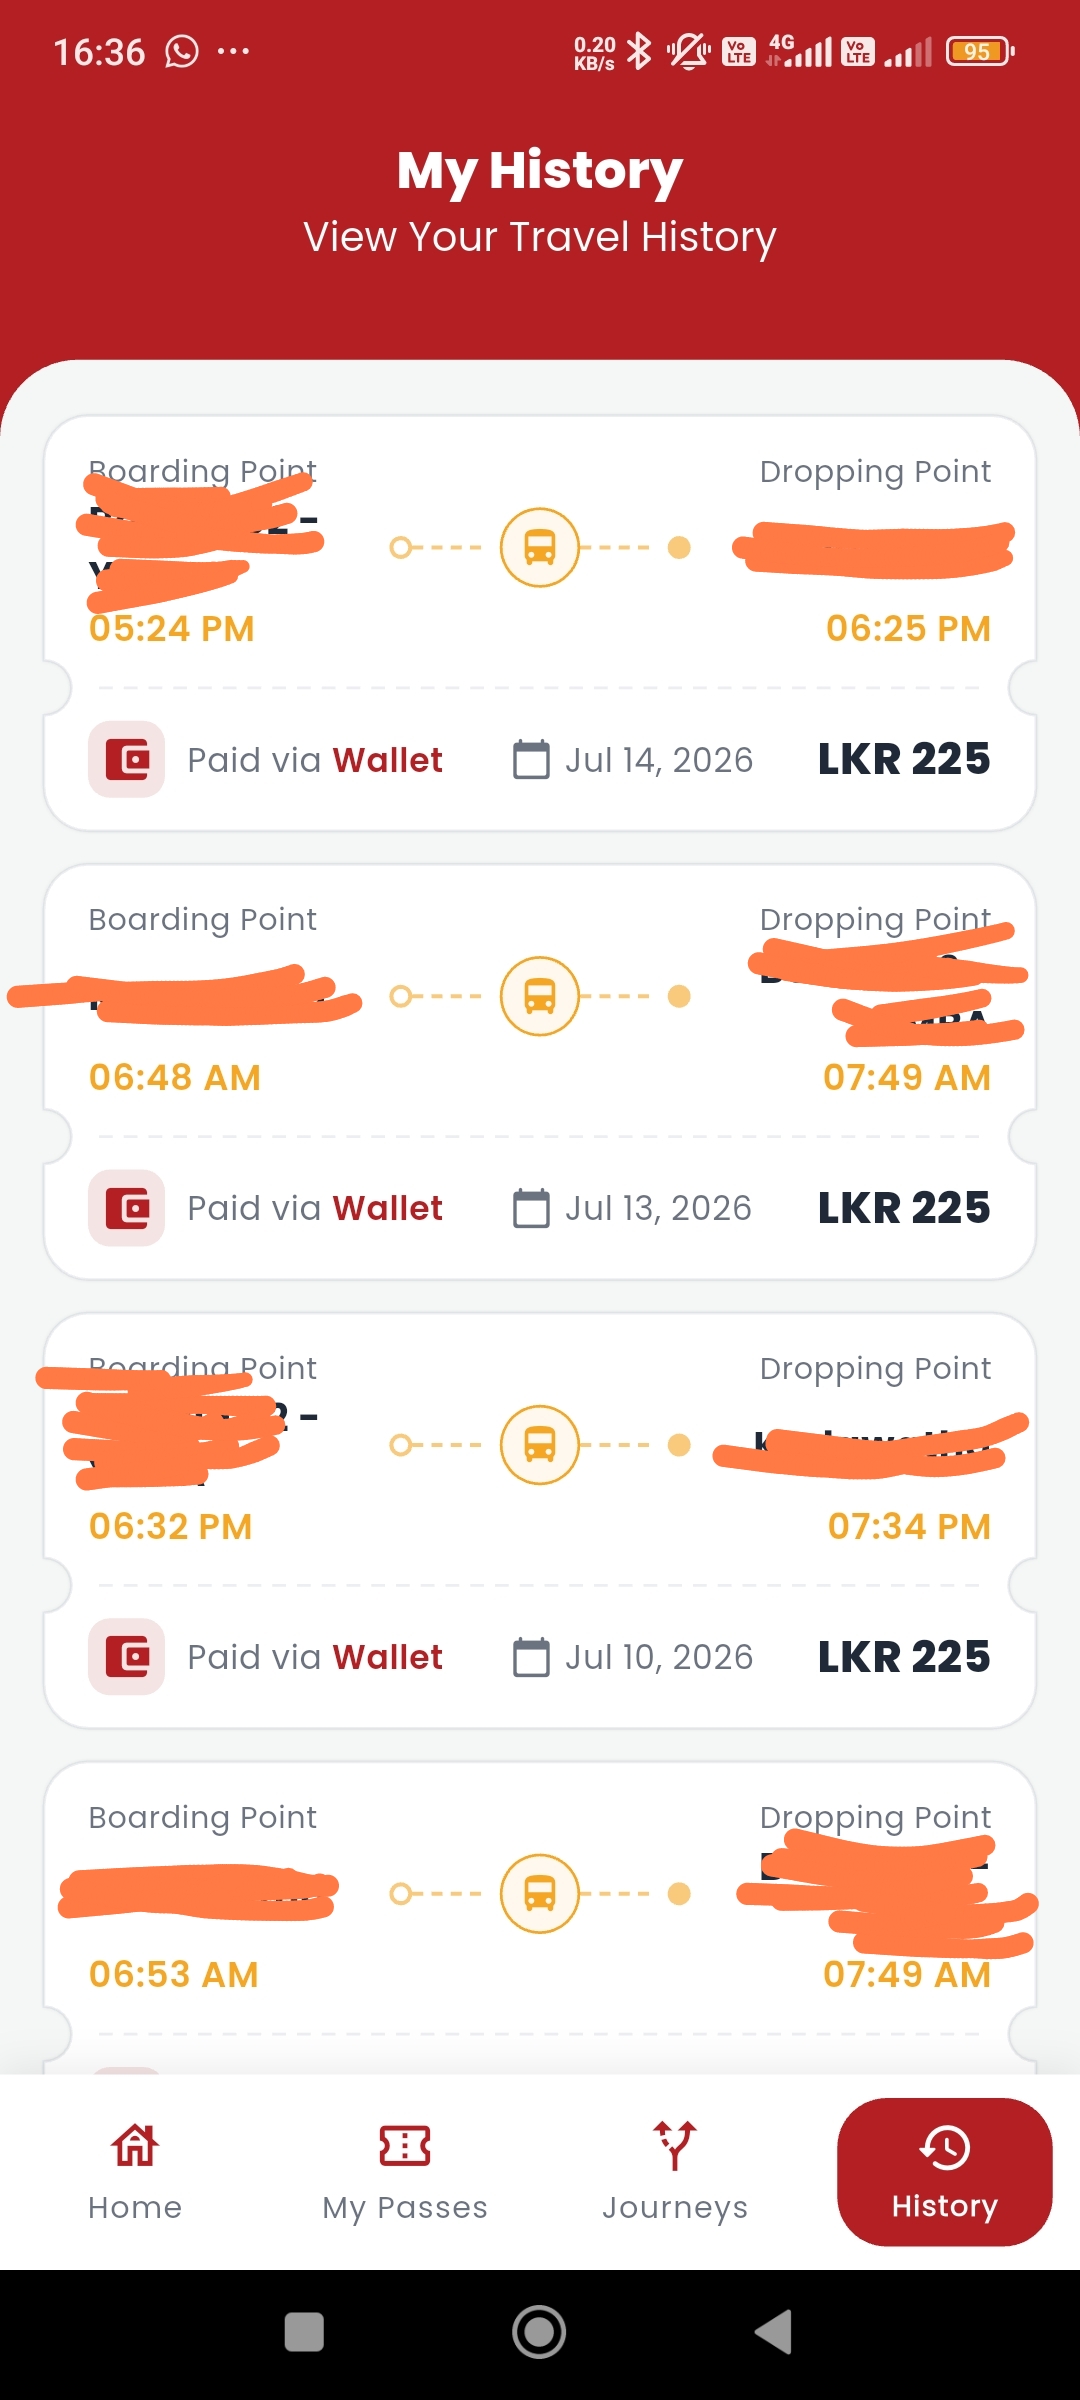
Task: Tap the wallet icon on the Jul 13 trip
Action: [x=127, y=1208]
